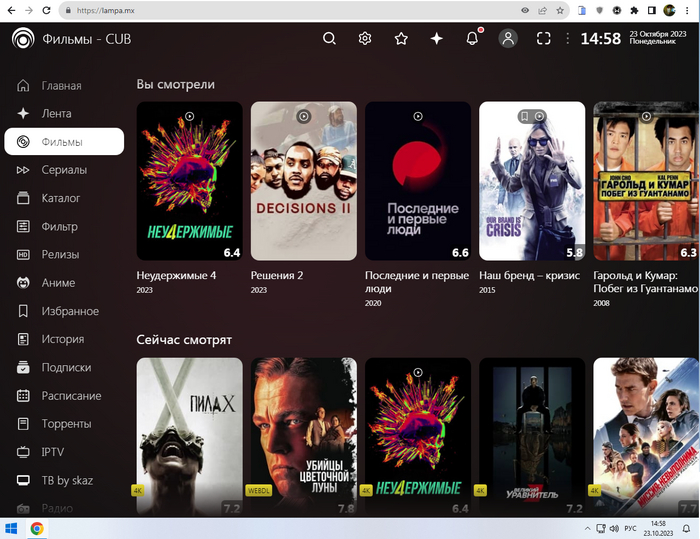The height and width of the screenshot is (539, 700).
Task: Click play badge on Decisions II poster
Action: click(x=304, y=117)
